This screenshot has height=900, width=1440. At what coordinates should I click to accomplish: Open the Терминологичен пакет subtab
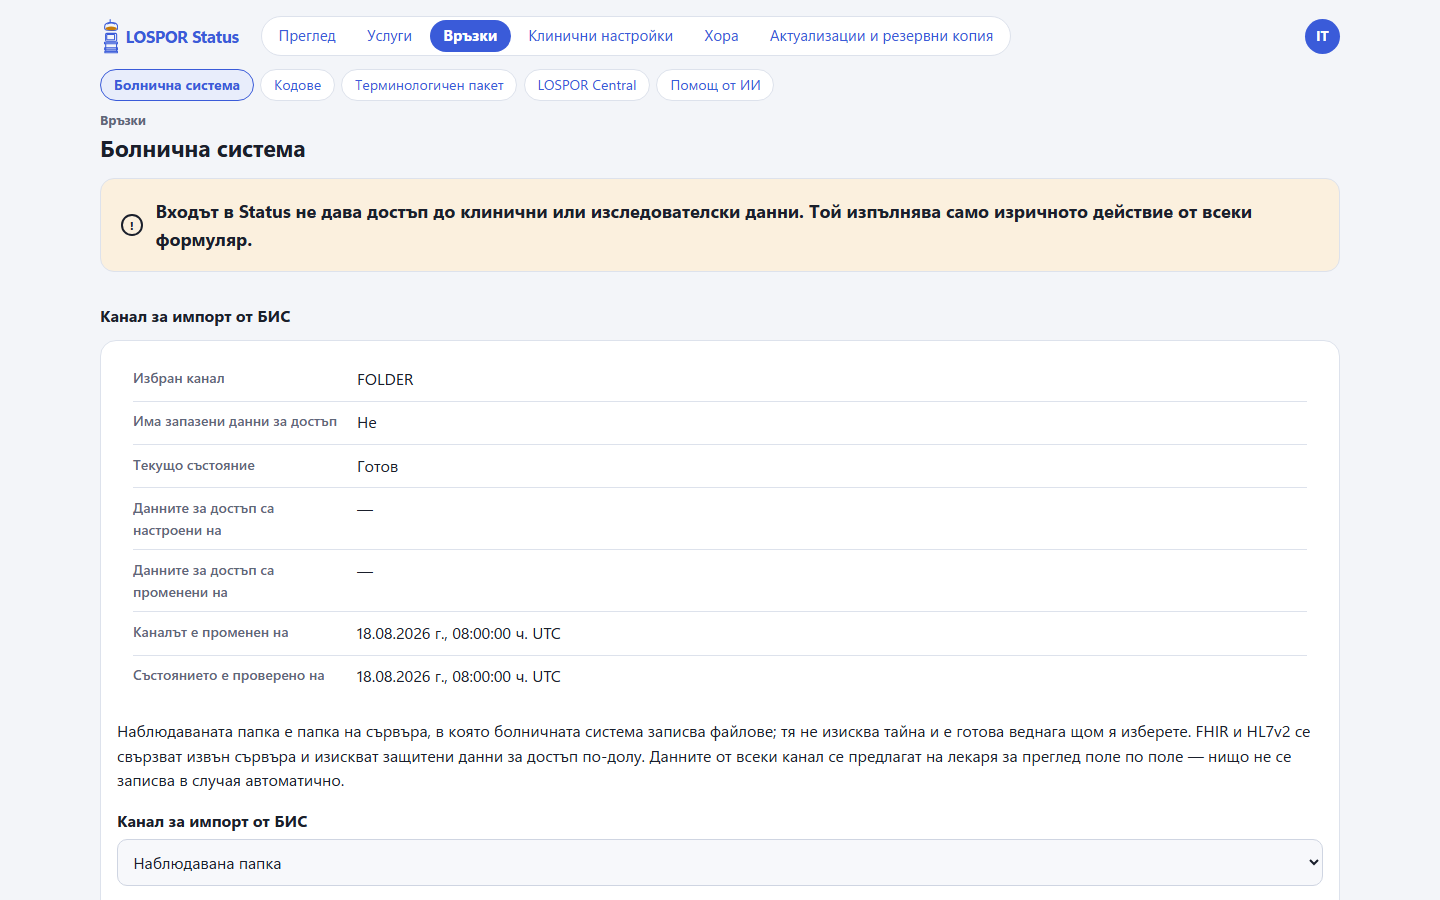[429, 85]
